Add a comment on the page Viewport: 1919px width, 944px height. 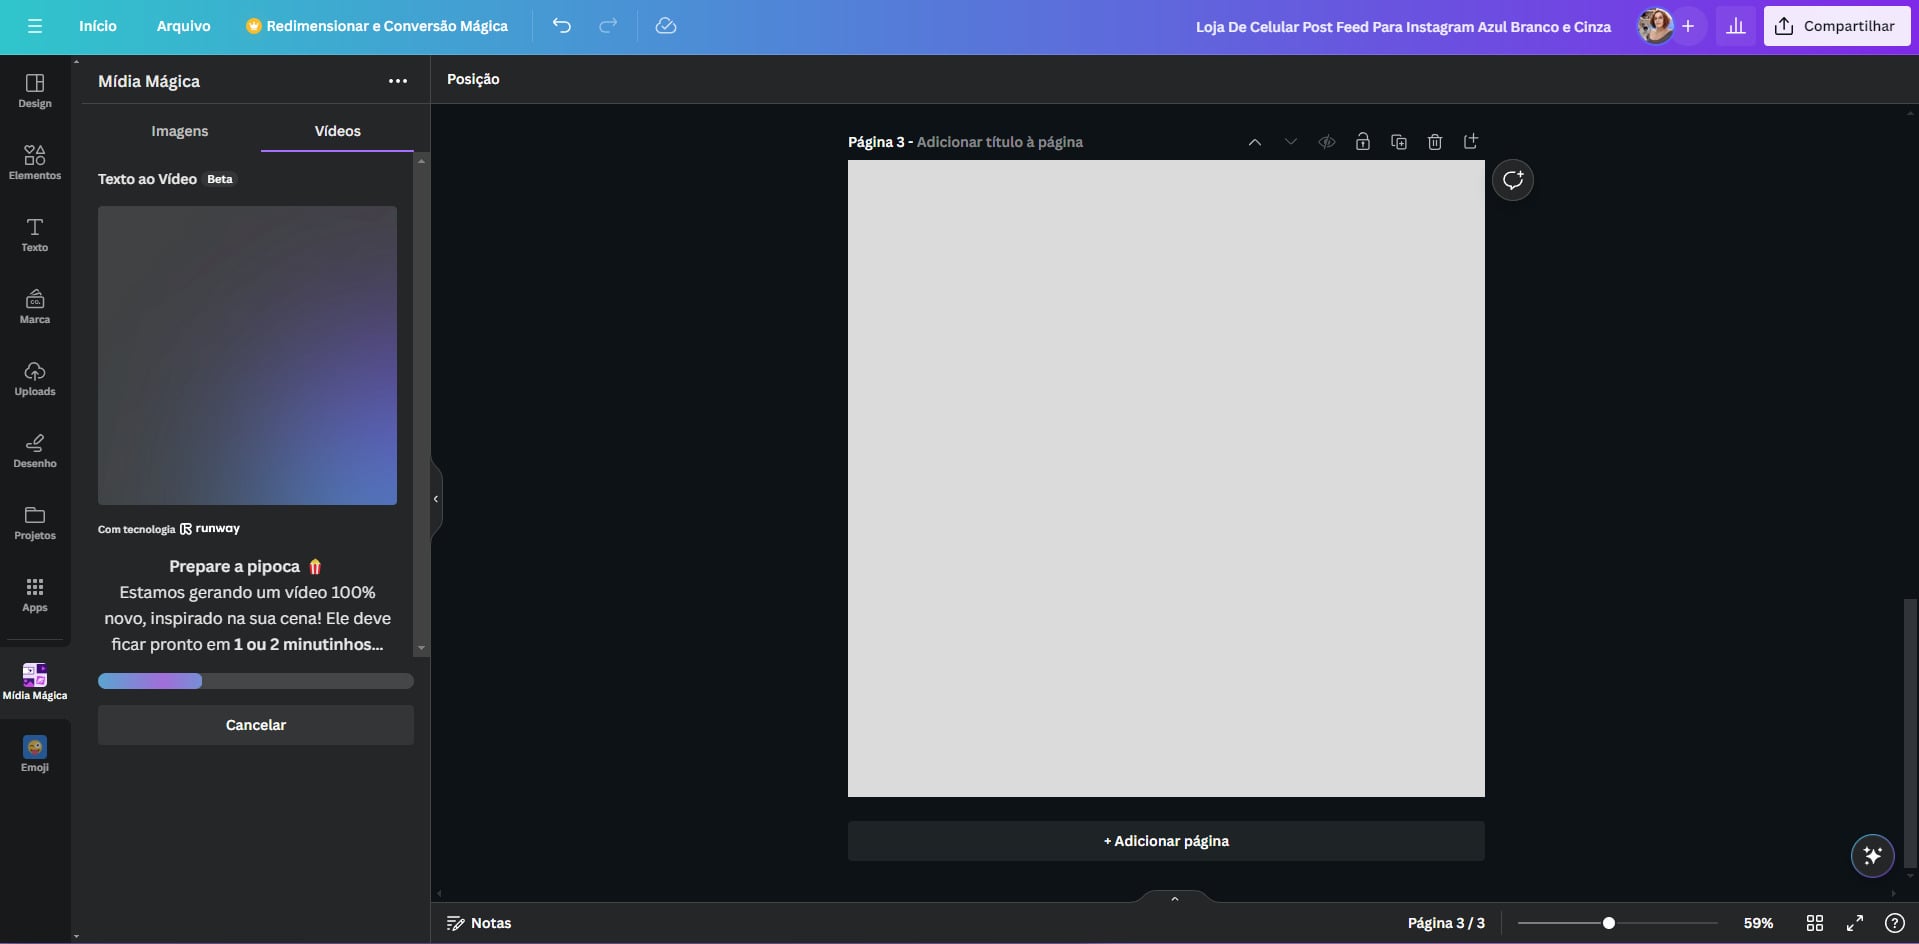pyautogui.click(x=1512, y=180)
